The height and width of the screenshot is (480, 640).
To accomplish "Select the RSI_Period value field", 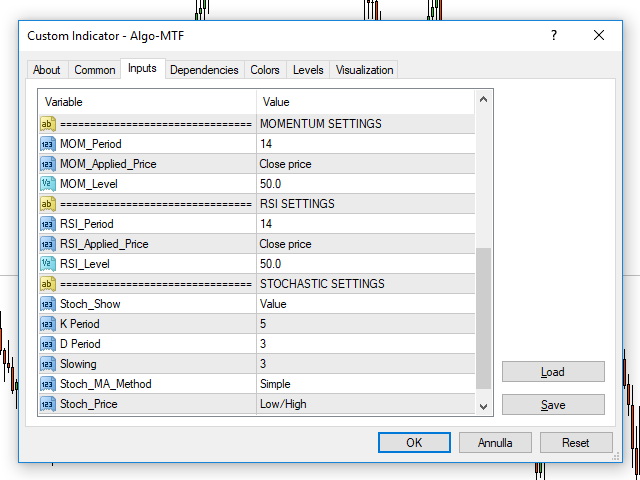I will click(x=364, y=224).
